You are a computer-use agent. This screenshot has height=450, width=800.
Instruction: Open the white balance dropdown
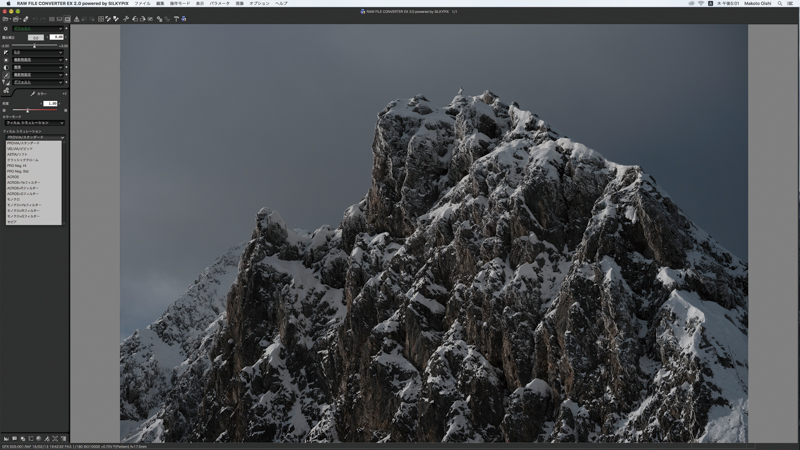pyautogui.click(x=38, y=60)
